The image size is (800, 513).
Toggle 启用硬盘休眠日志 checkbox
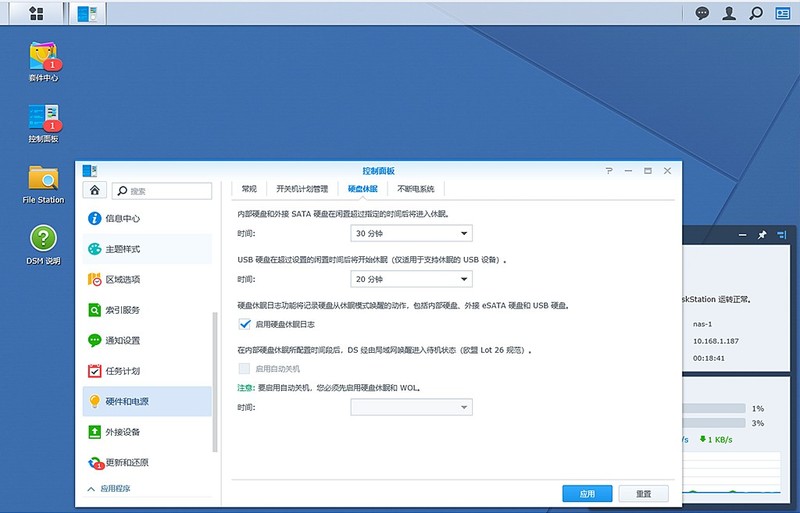coord(244,324)
